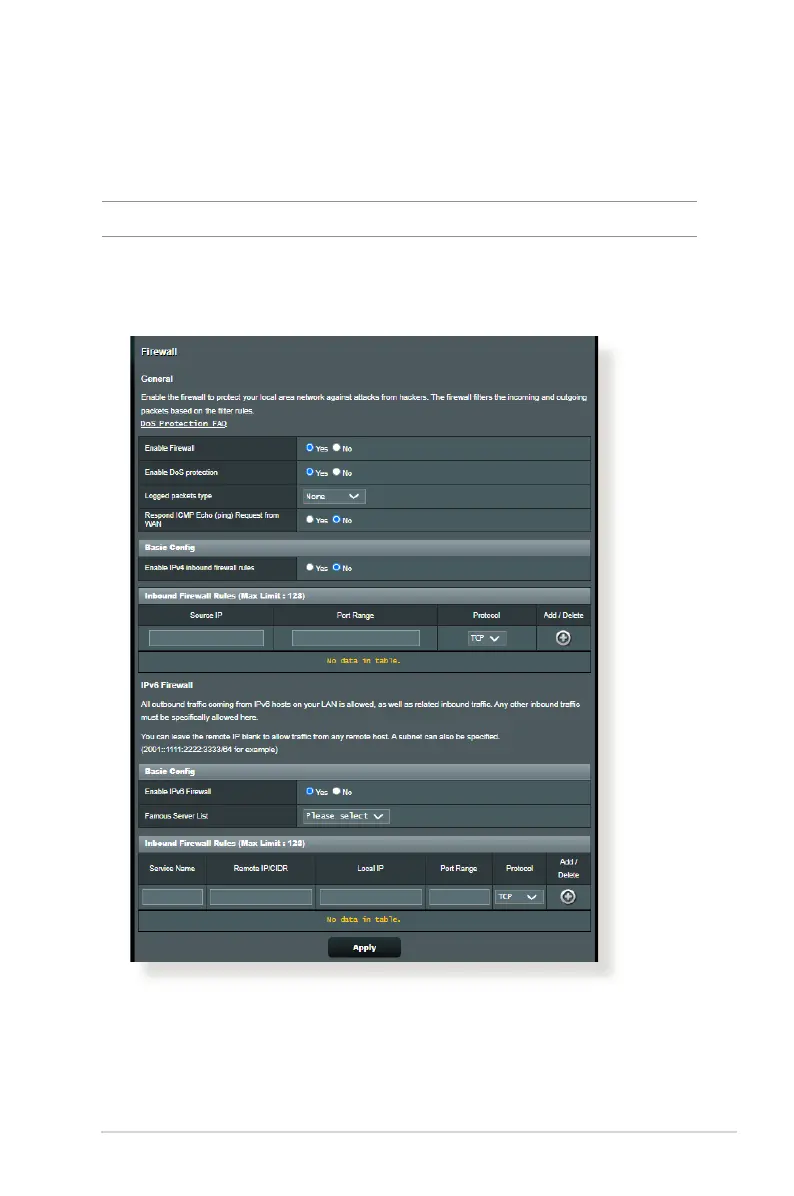Select No for Enable Firewall
The width and height of the screenshot is (794, 1196).
click(337, 449)
